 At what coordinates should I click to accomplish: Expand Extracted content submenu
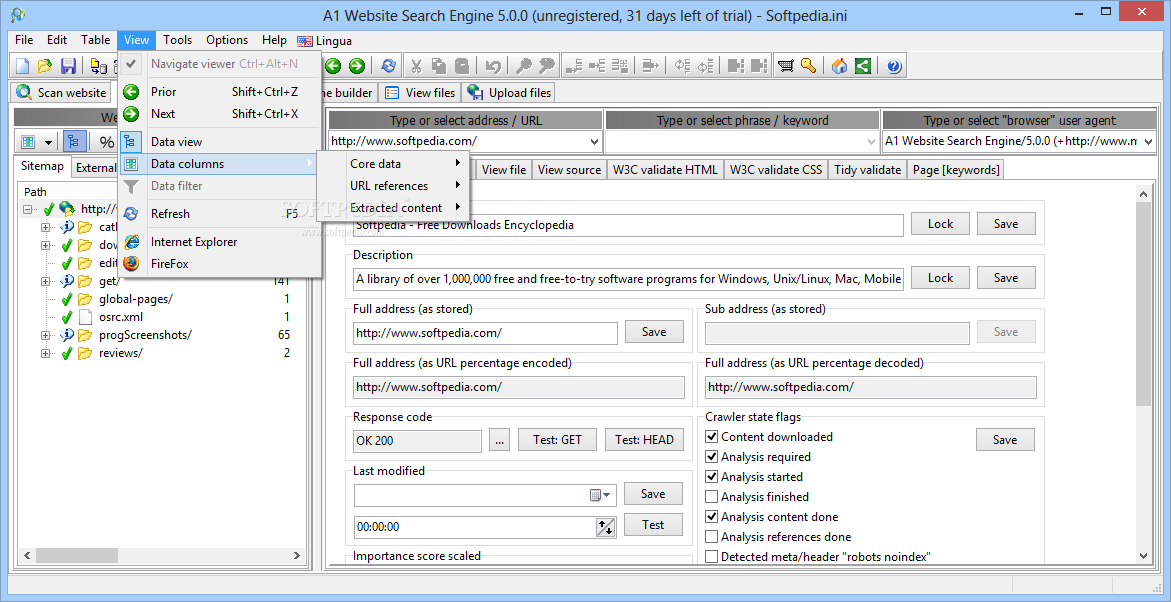click(x=394, y=208)
